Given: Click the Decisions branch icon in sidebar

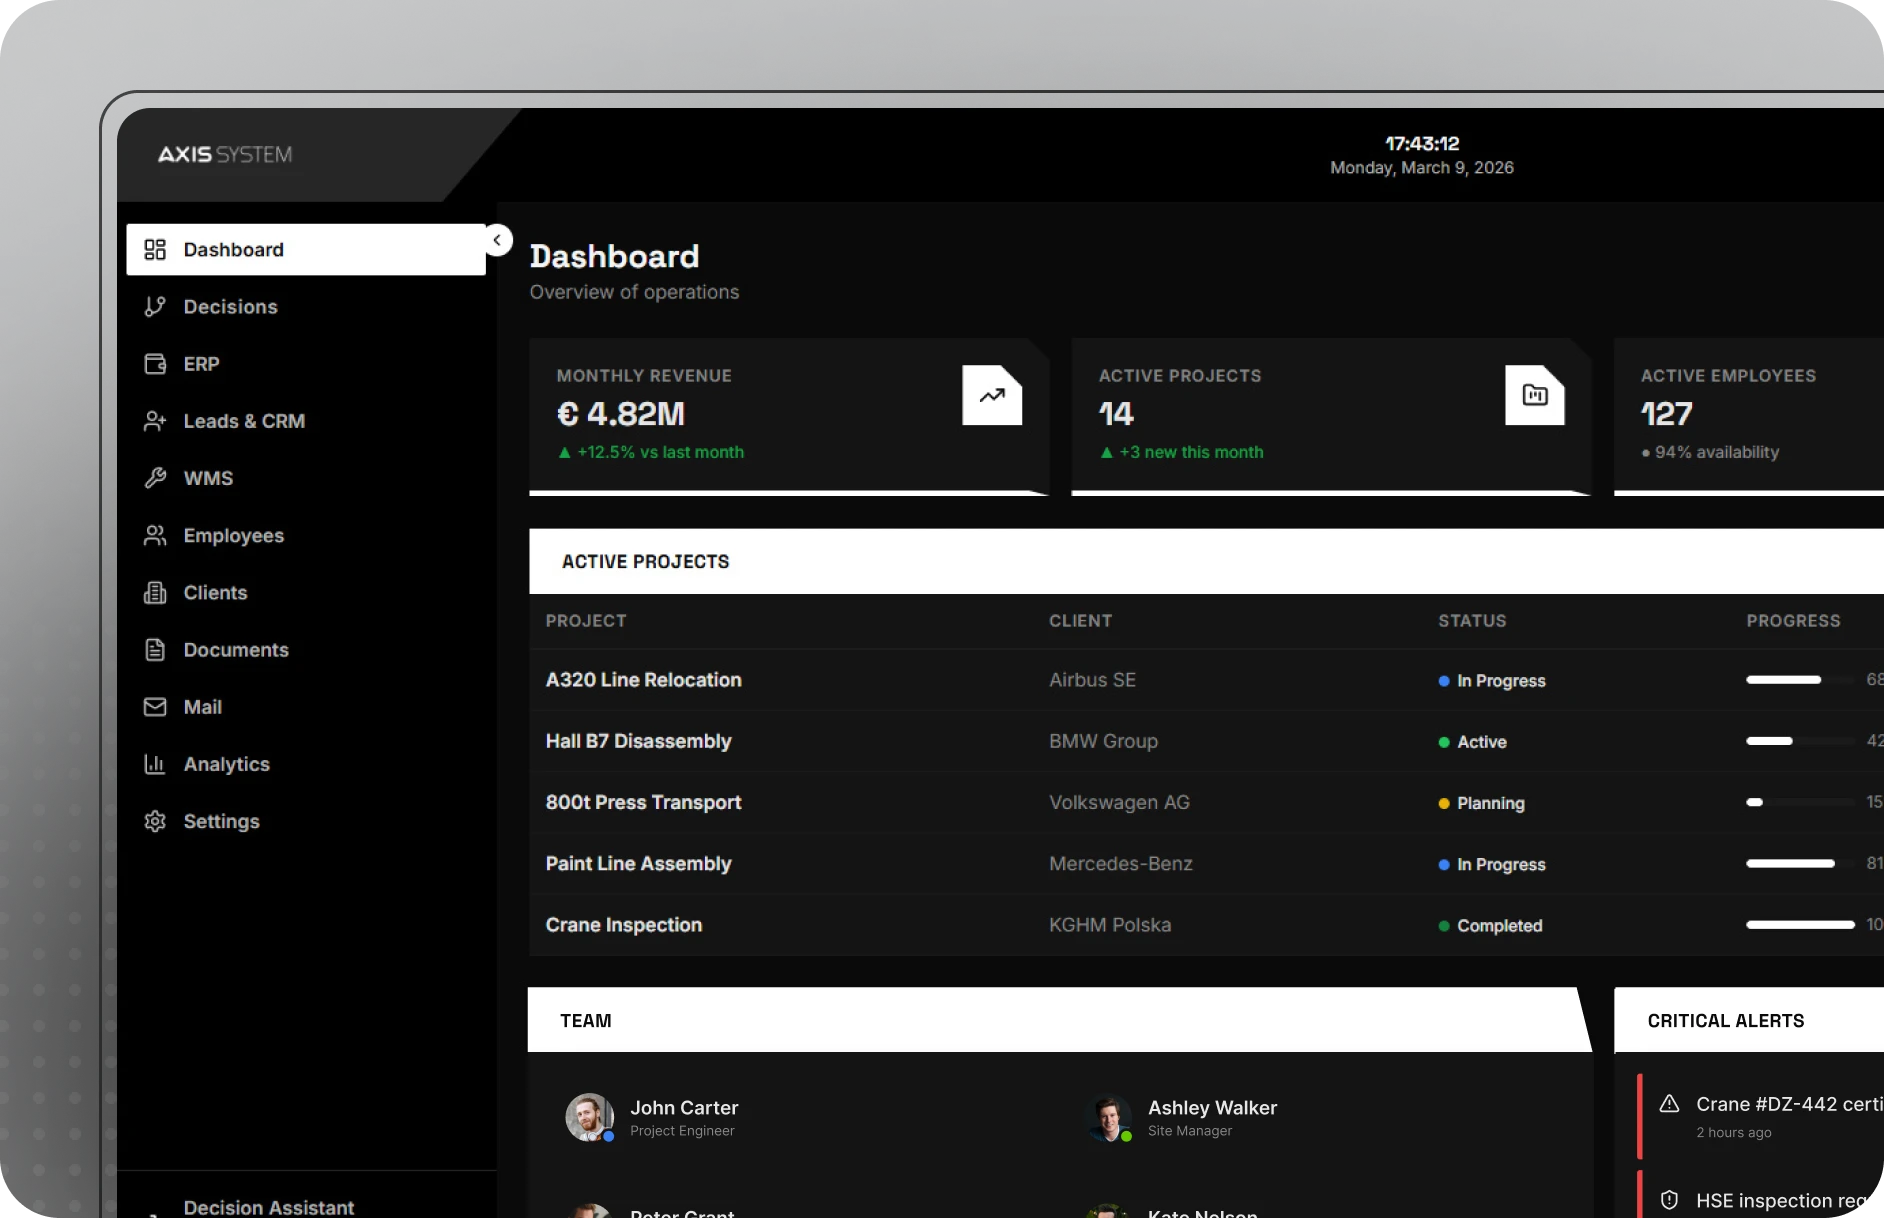Looking at the screenshot, I should click(154, 307).
